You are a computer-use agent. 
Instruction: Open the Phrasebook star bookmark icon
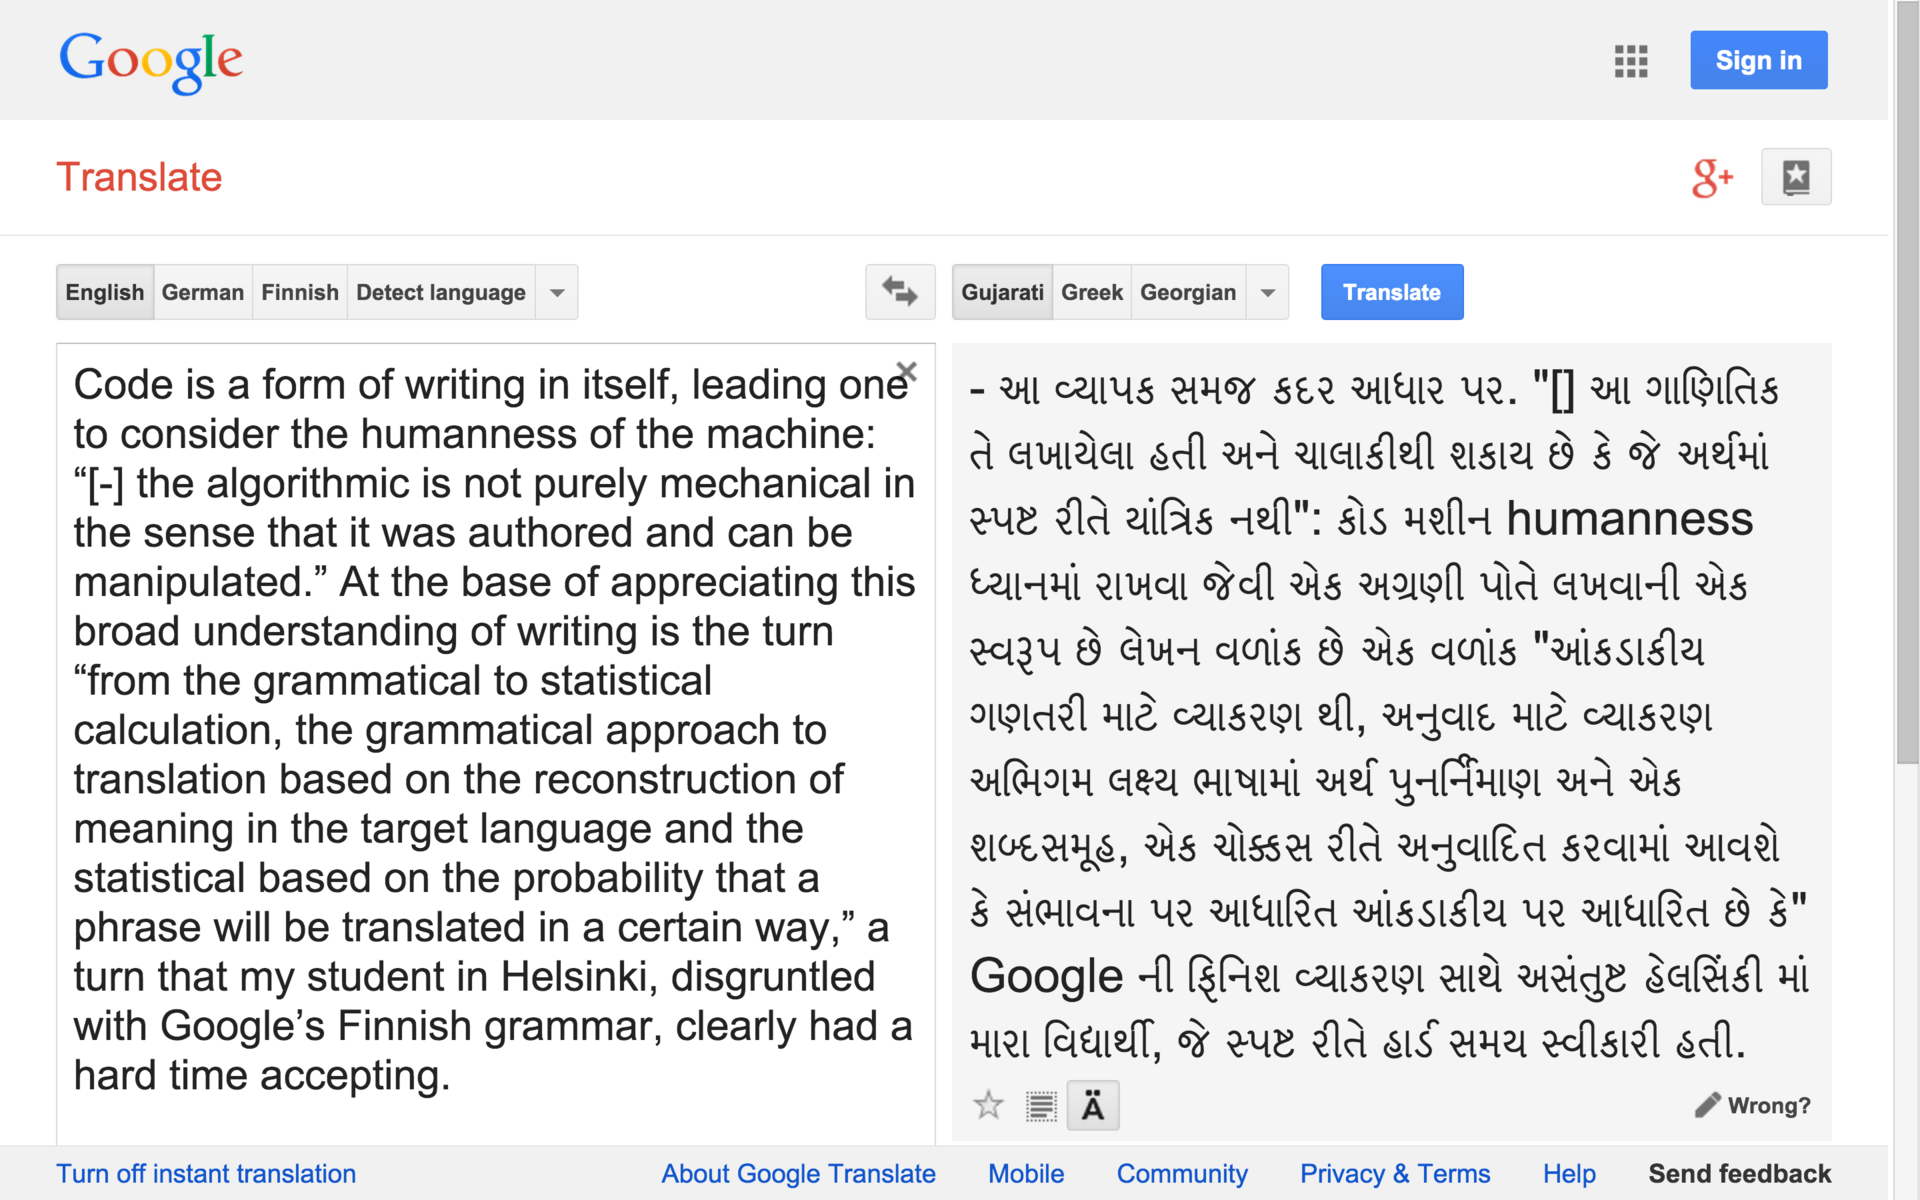[x=1795, y=177]
